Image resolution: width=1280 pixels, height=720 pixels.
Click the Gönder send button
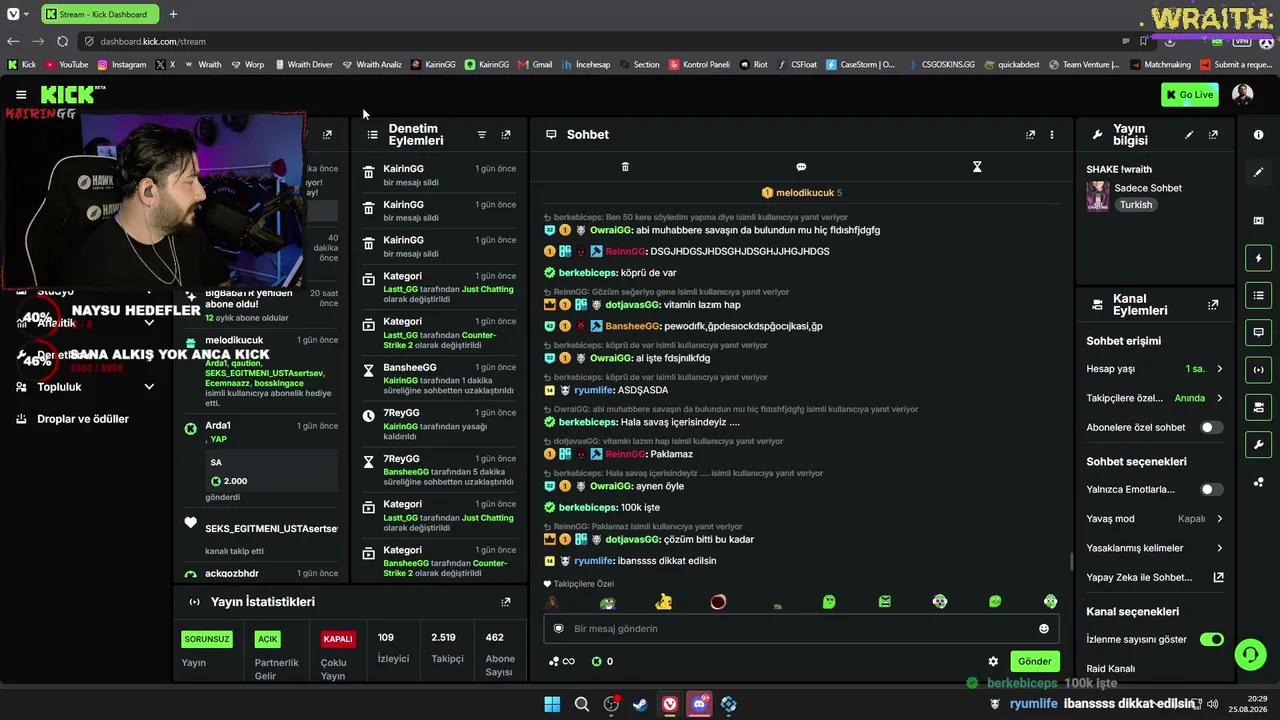pos(1034,661)
